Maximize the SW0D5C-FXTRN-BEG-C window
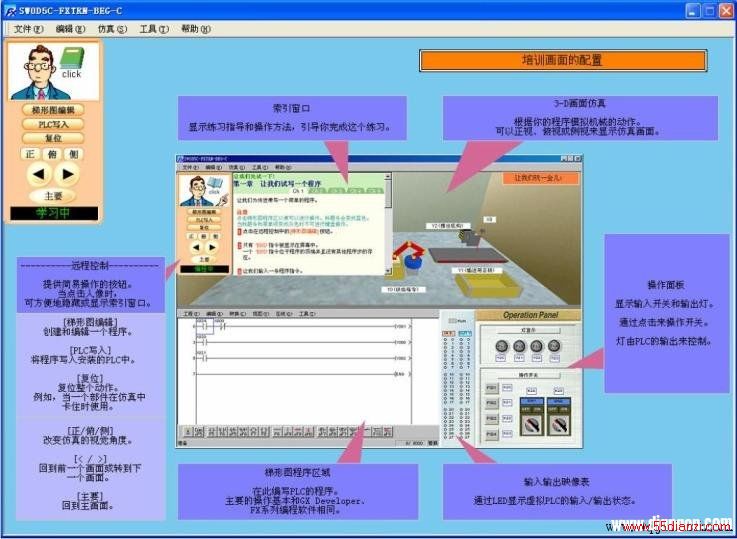The height and width of the screenshot is (539, 737). 710,11
